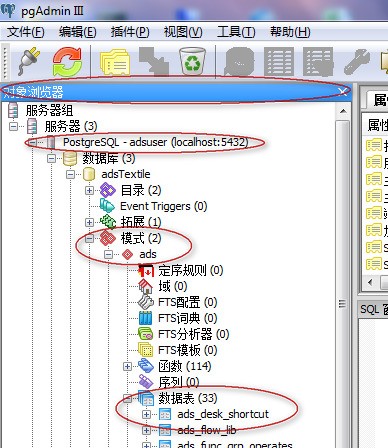Select the PostgreSQL - adsuser server entry
This screenshot has height=448, width=388.
(156, 142)
